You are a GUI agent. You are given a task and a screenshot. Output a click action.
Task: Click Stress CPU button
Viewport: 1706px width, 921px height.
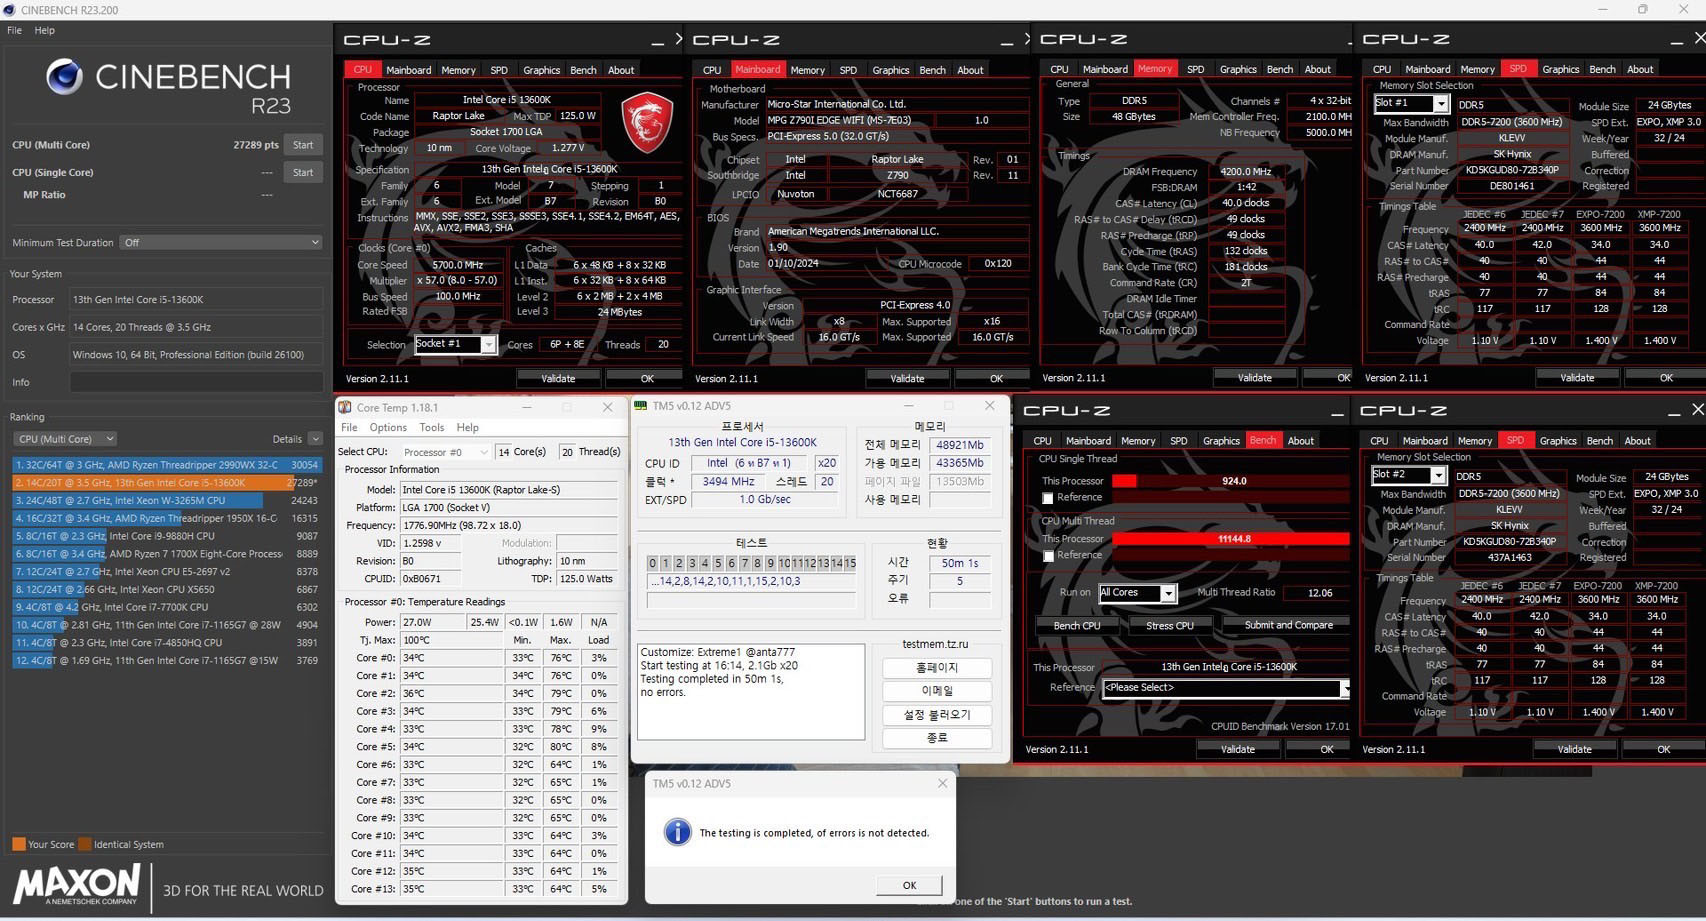[1170, 625]
